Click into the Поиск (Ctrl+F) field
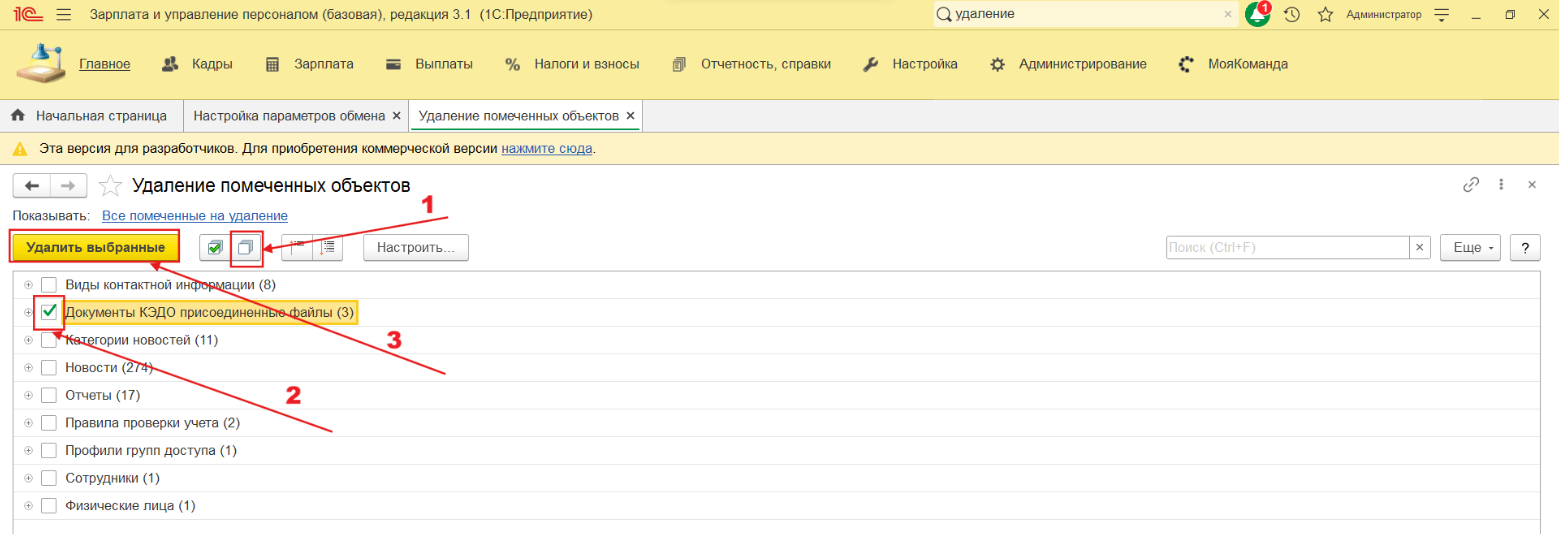The height and width of the screenshot is (534, 1561). (x=1287, y=247)
